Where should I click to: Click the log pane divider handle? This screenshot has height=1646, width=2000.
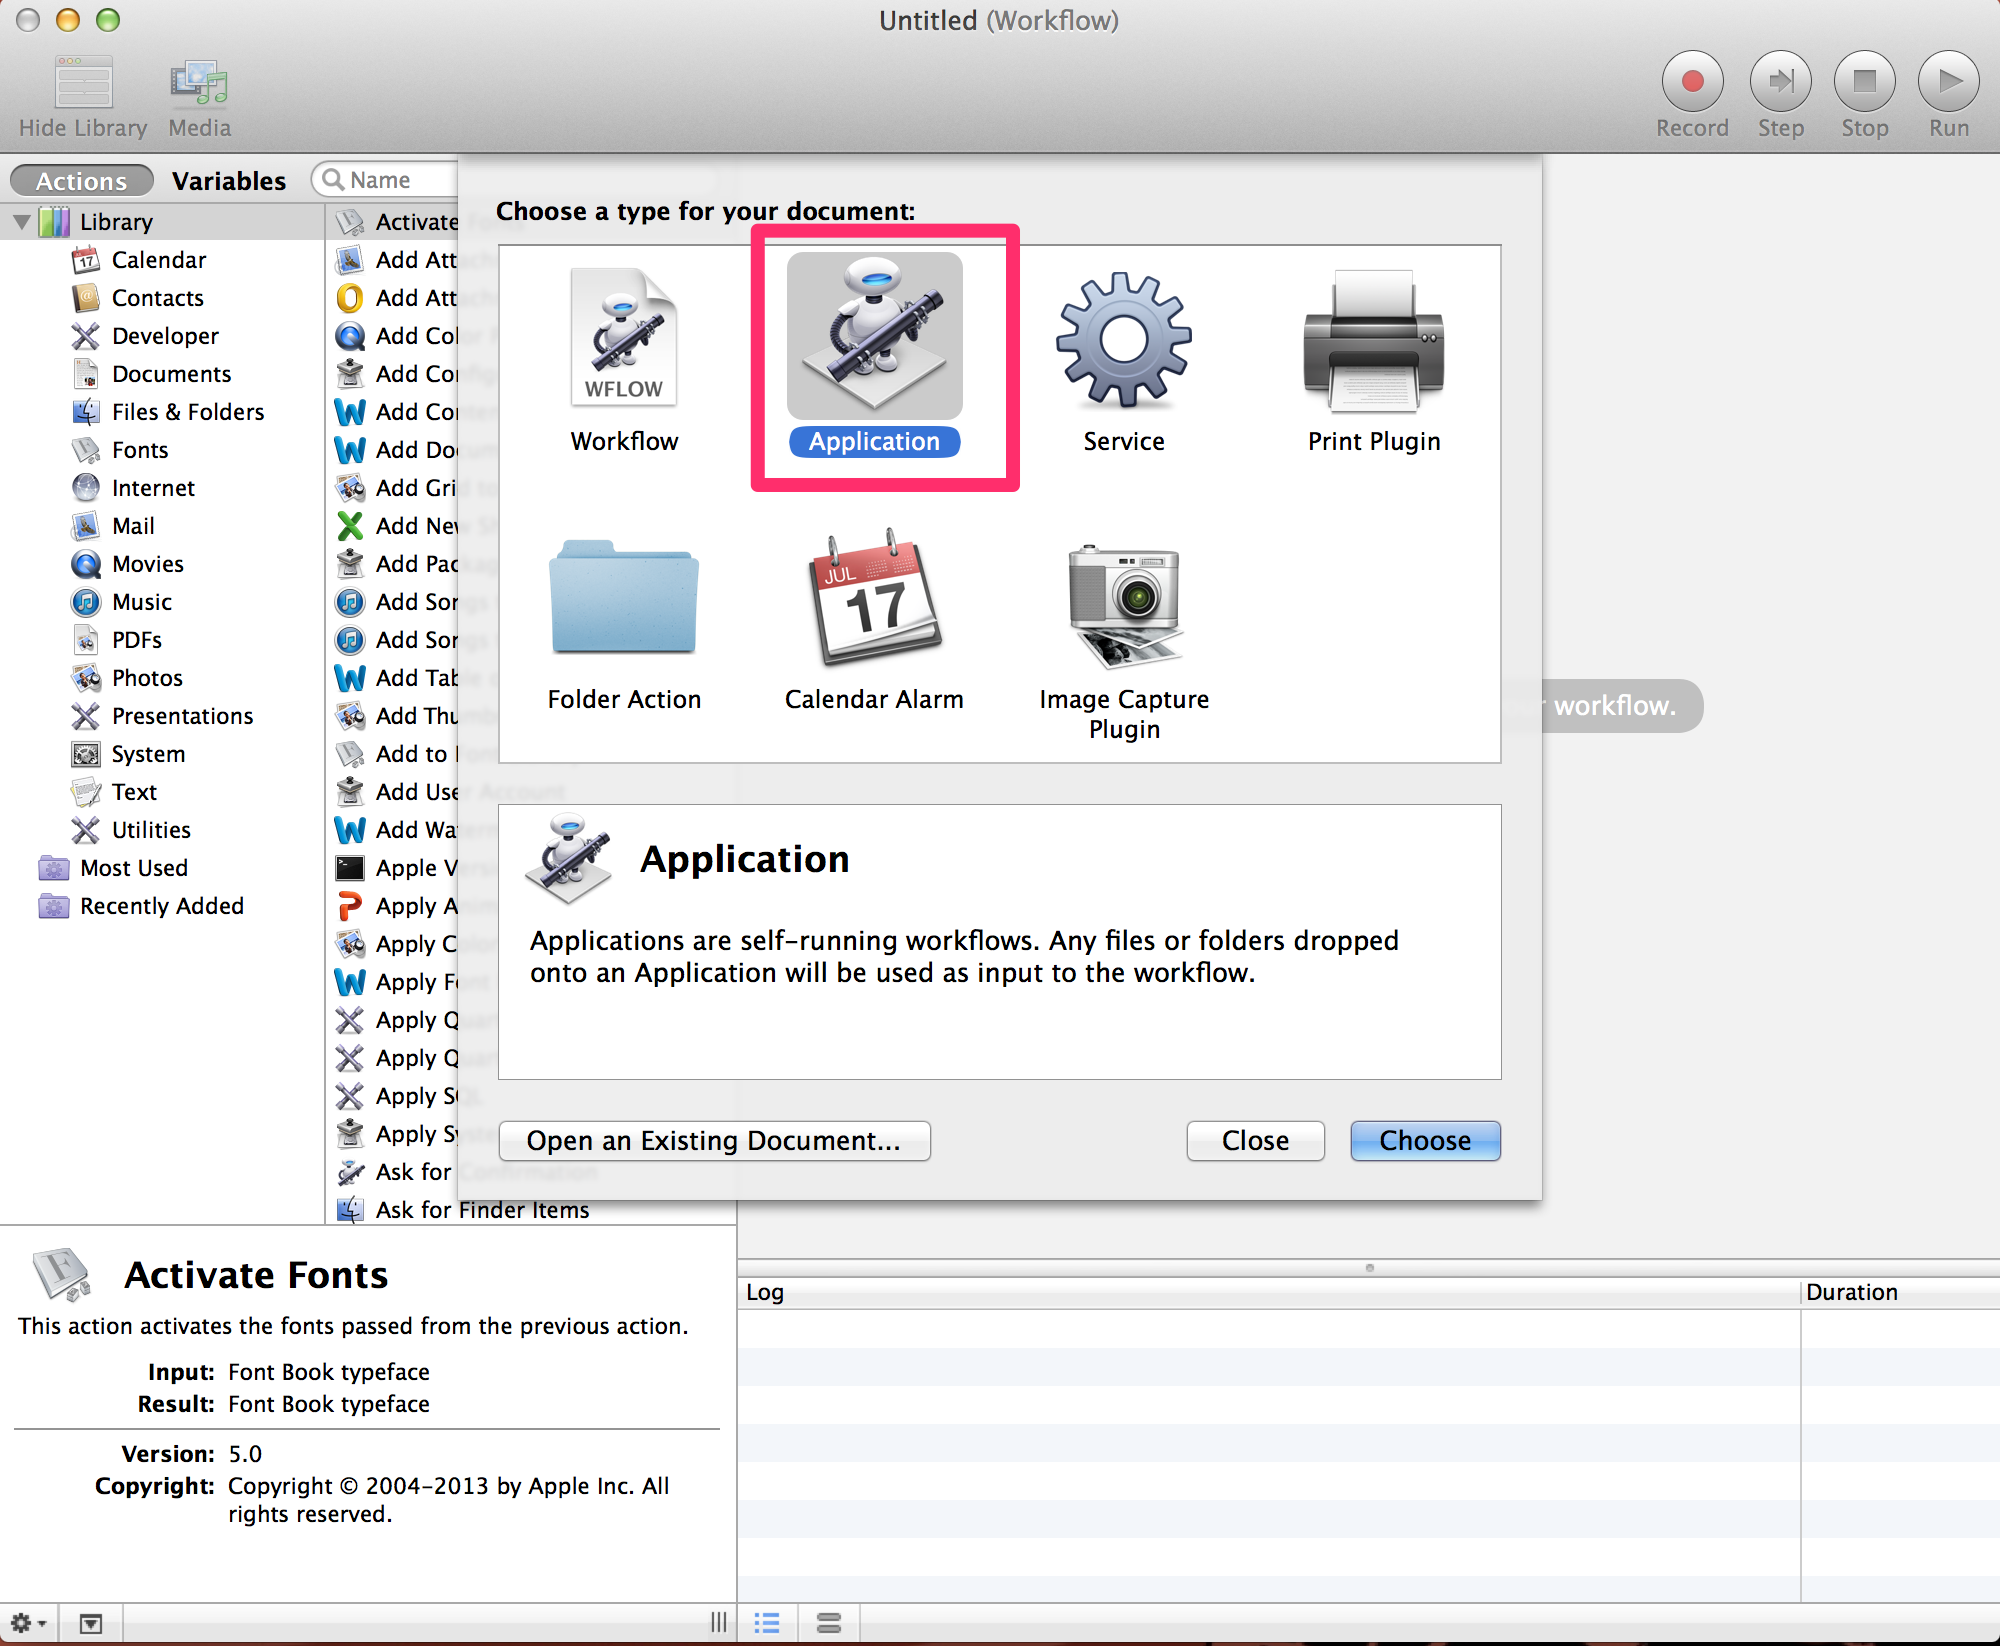click(1369, 1268)
